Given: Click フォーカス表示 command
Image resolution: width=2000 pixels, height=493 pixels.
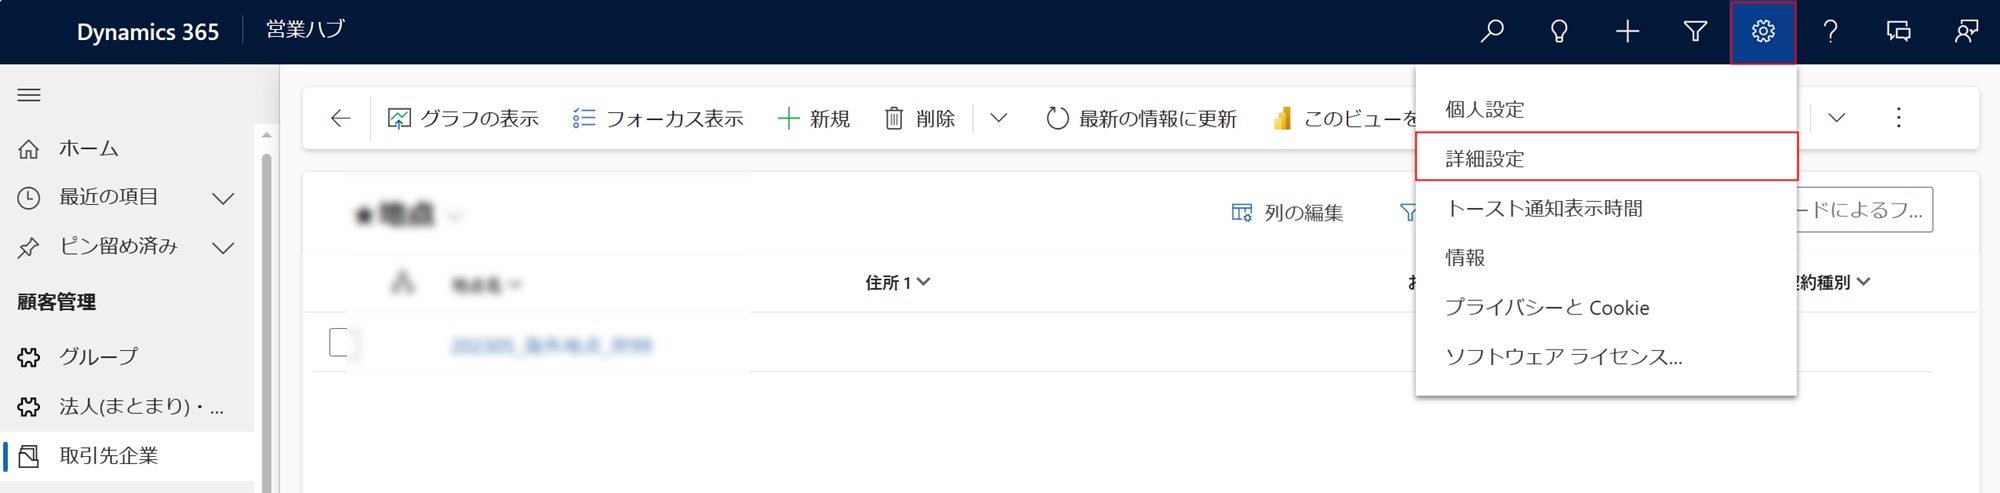Looking at the screenshot, I should tap(657, 118).
